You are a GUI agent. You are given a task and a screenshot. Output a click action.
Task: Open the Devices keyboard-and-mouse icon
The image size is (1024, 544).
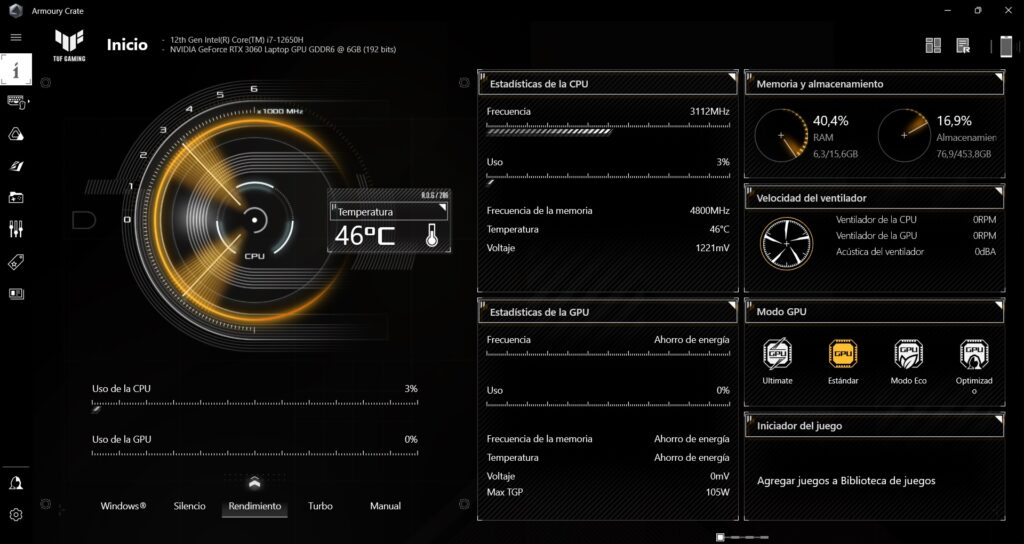[16, 102]
